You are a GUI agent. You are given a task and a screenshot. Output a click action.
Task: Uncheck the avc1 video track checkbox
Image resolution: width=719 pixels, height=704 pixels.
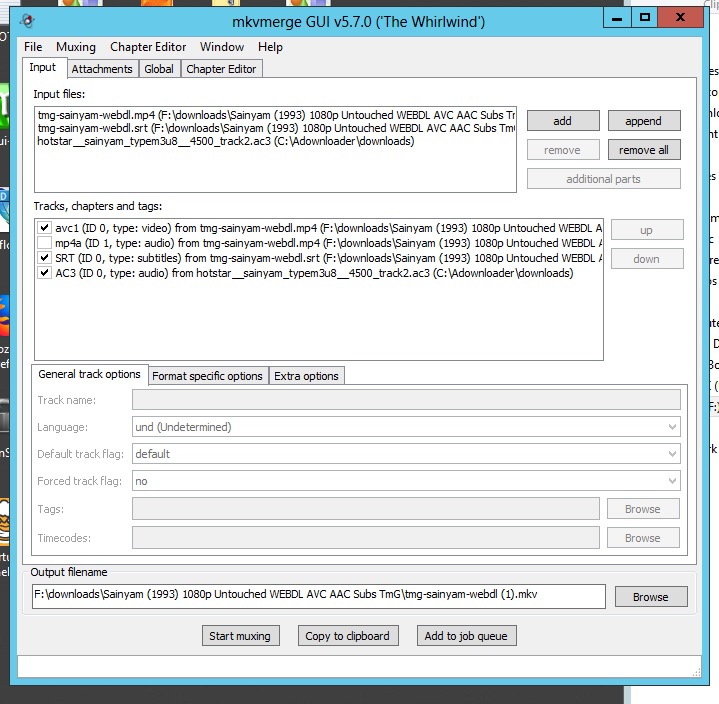pos(44,228)
